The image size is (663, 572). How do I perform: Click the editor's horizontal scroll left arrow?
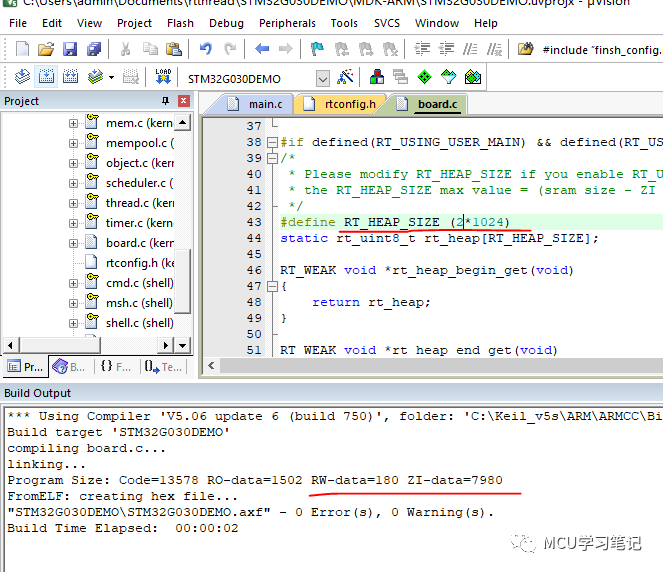(x=211, y=366)
